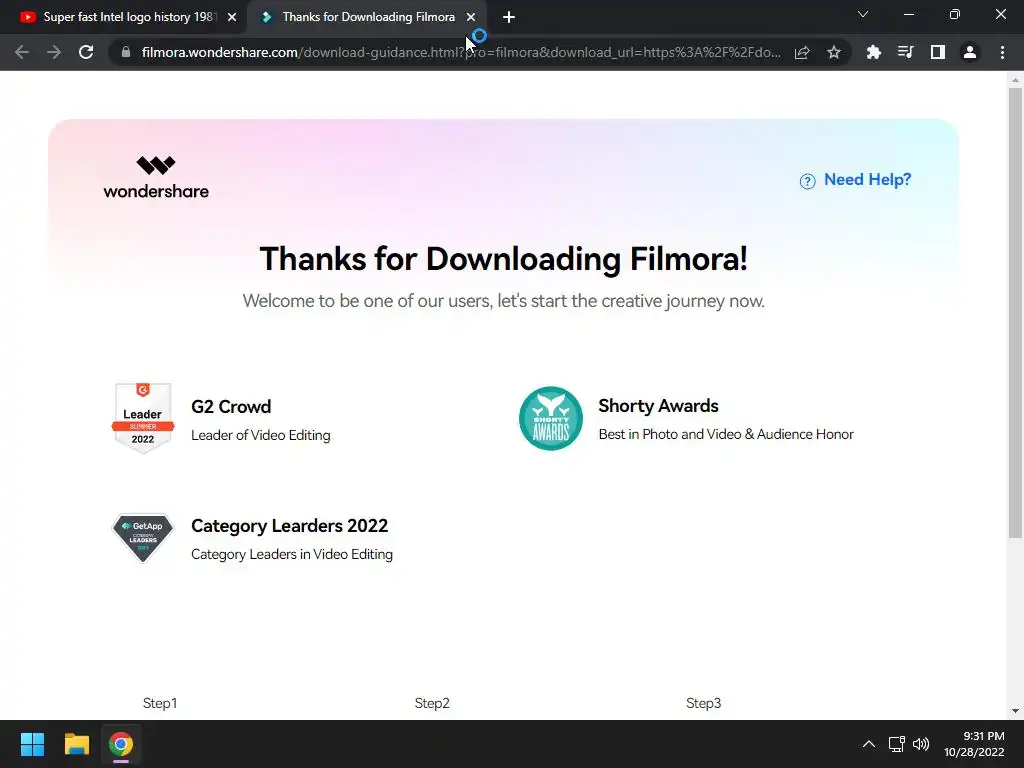Click the Shorty Awards heading
The width and height of the screenshot is (1024, 768).
(658, 406)
